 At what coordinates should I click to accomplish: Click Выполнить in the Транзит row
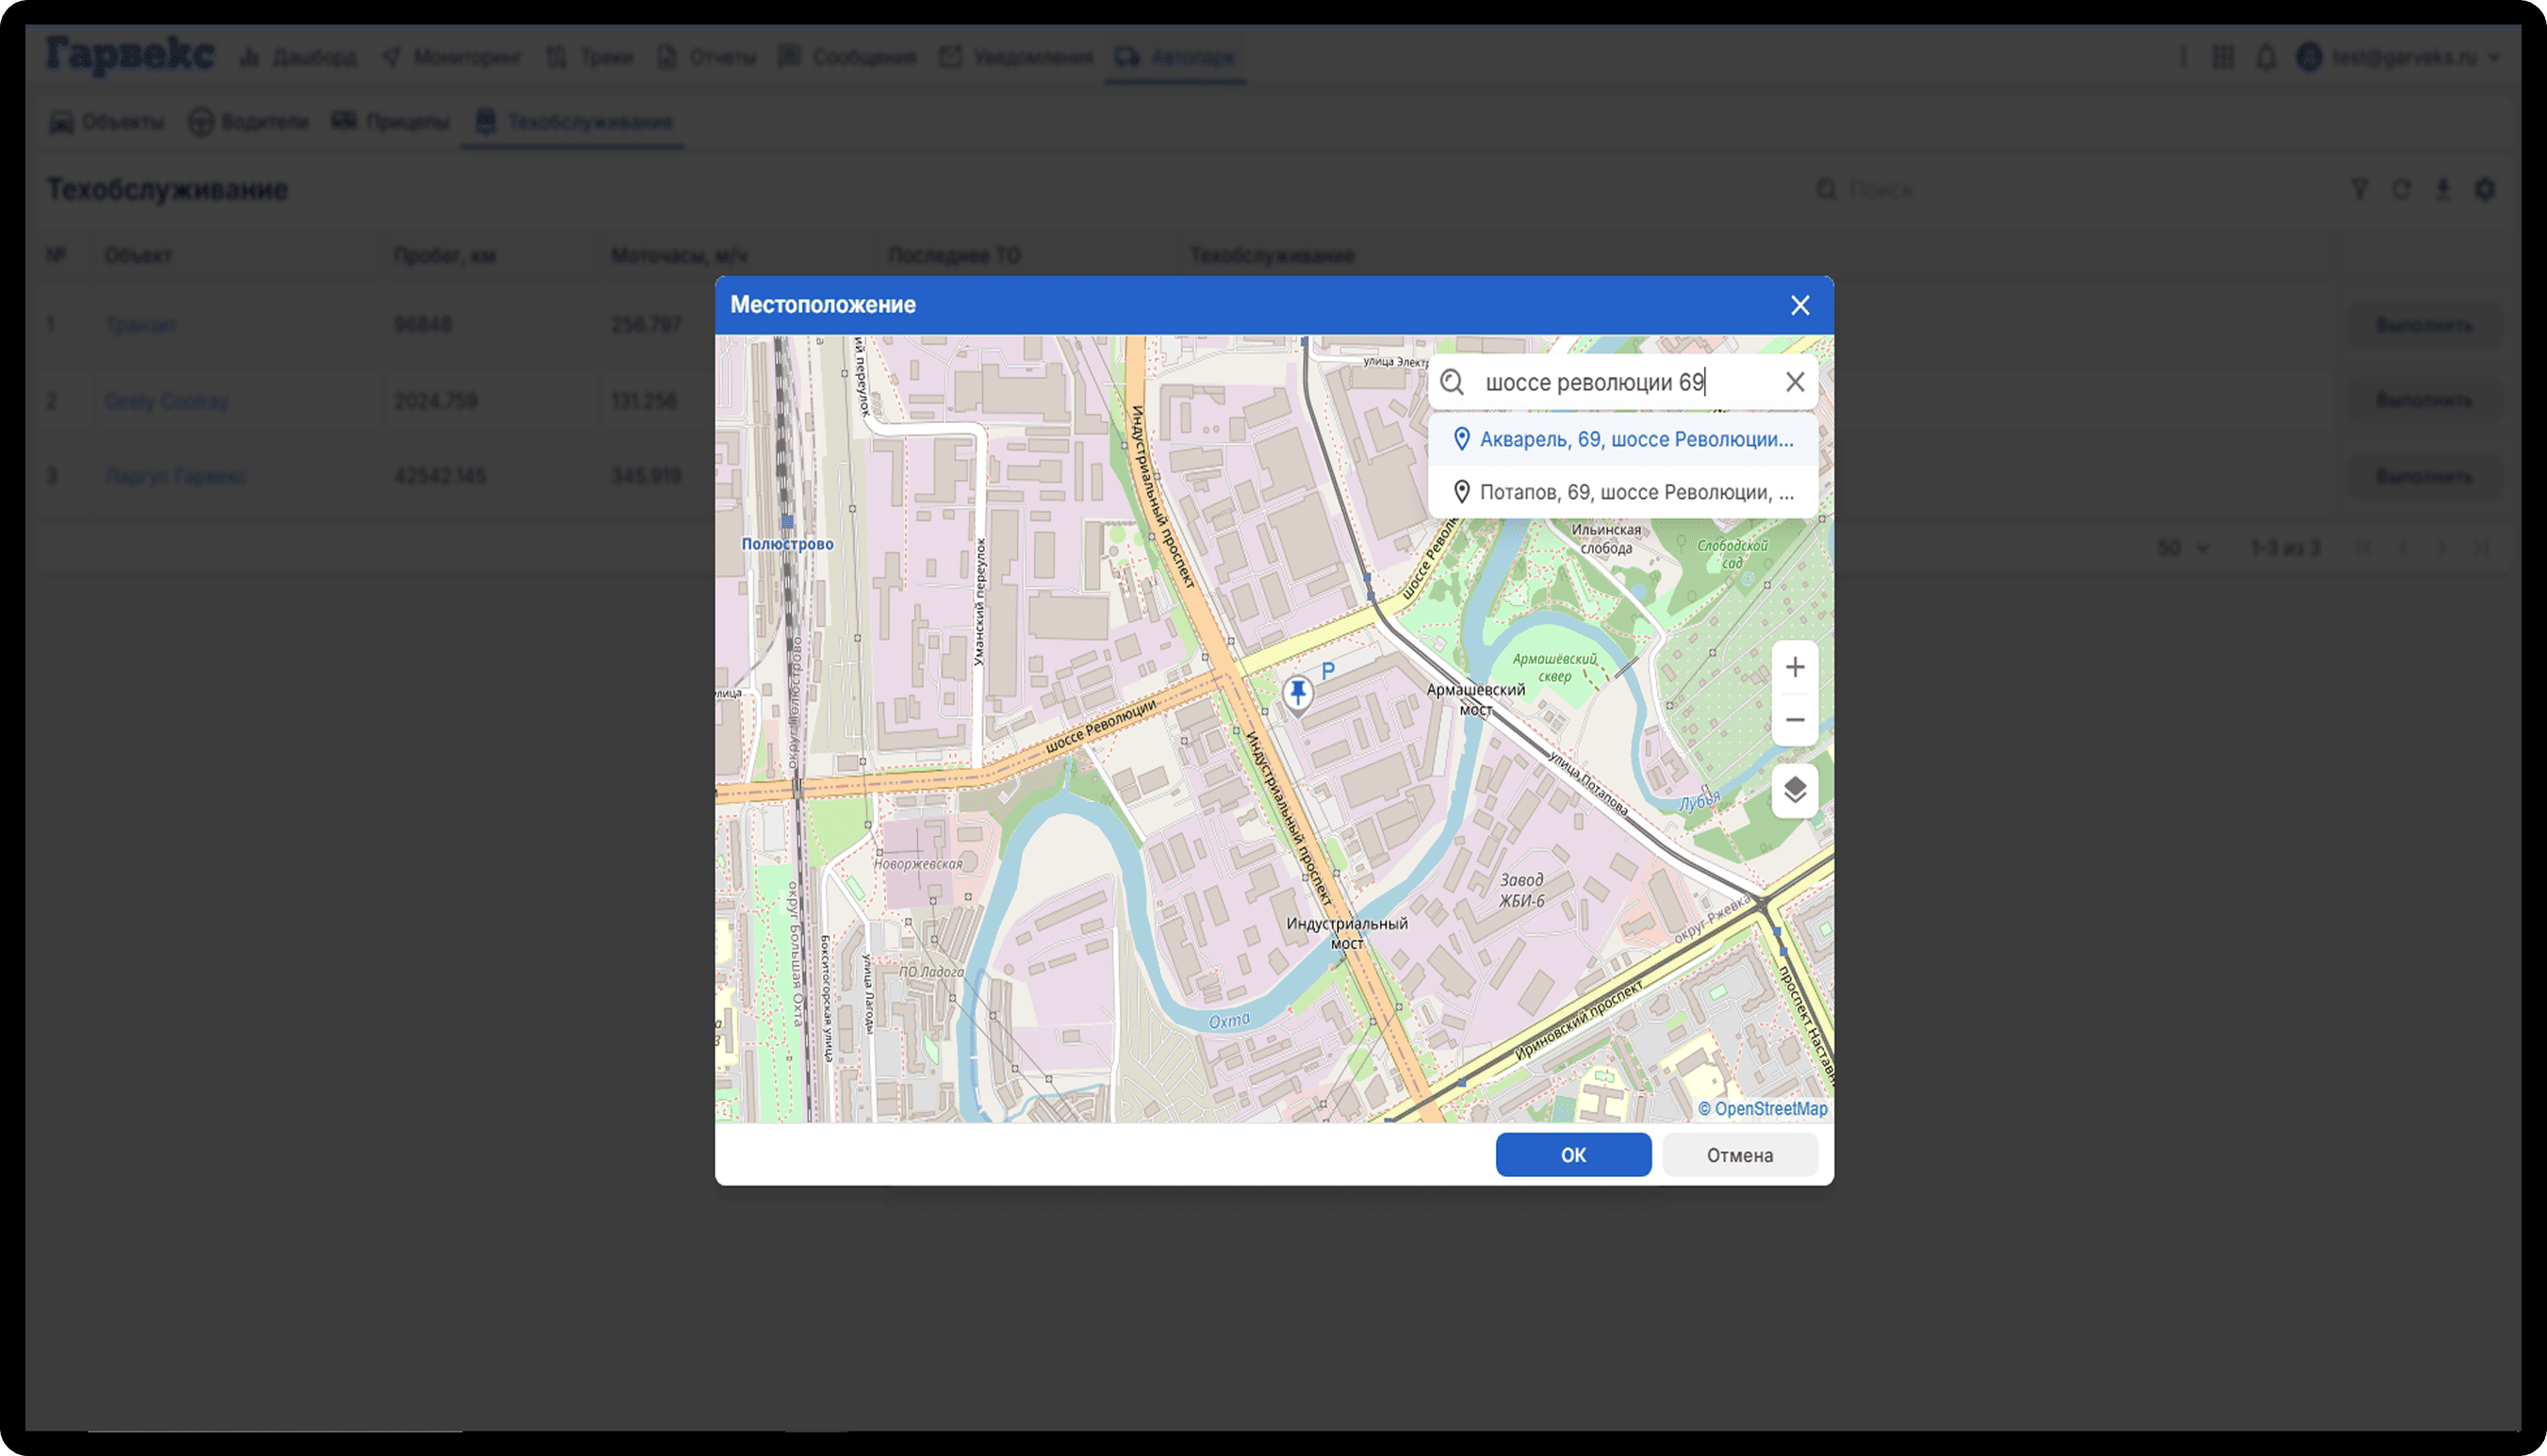pyautogui.click(x=2424, y=325)
